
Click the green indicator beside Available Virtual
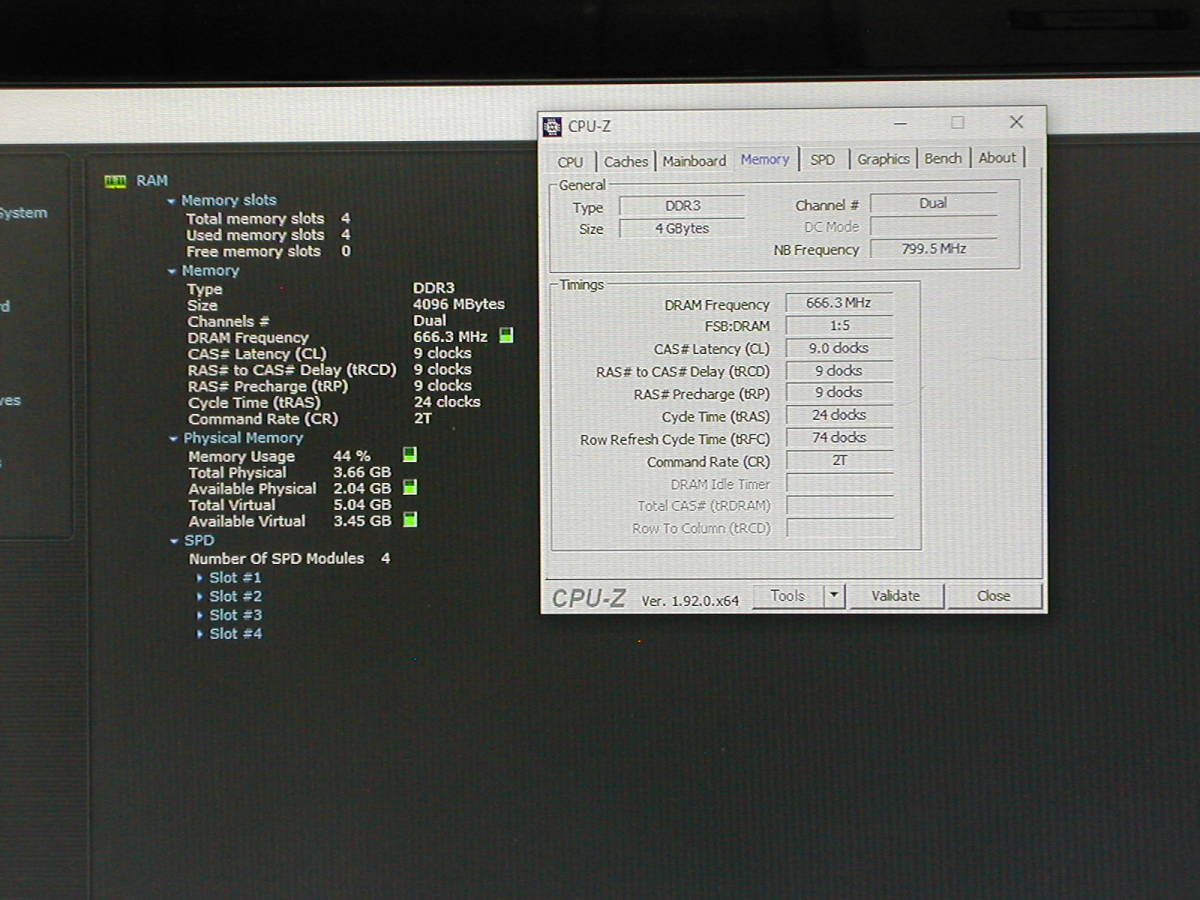(410, 520)
